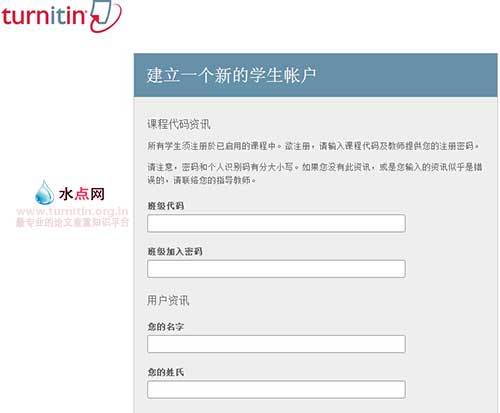Click the turnitin paper-and-arrow logo icon

(x=106, y=15)
